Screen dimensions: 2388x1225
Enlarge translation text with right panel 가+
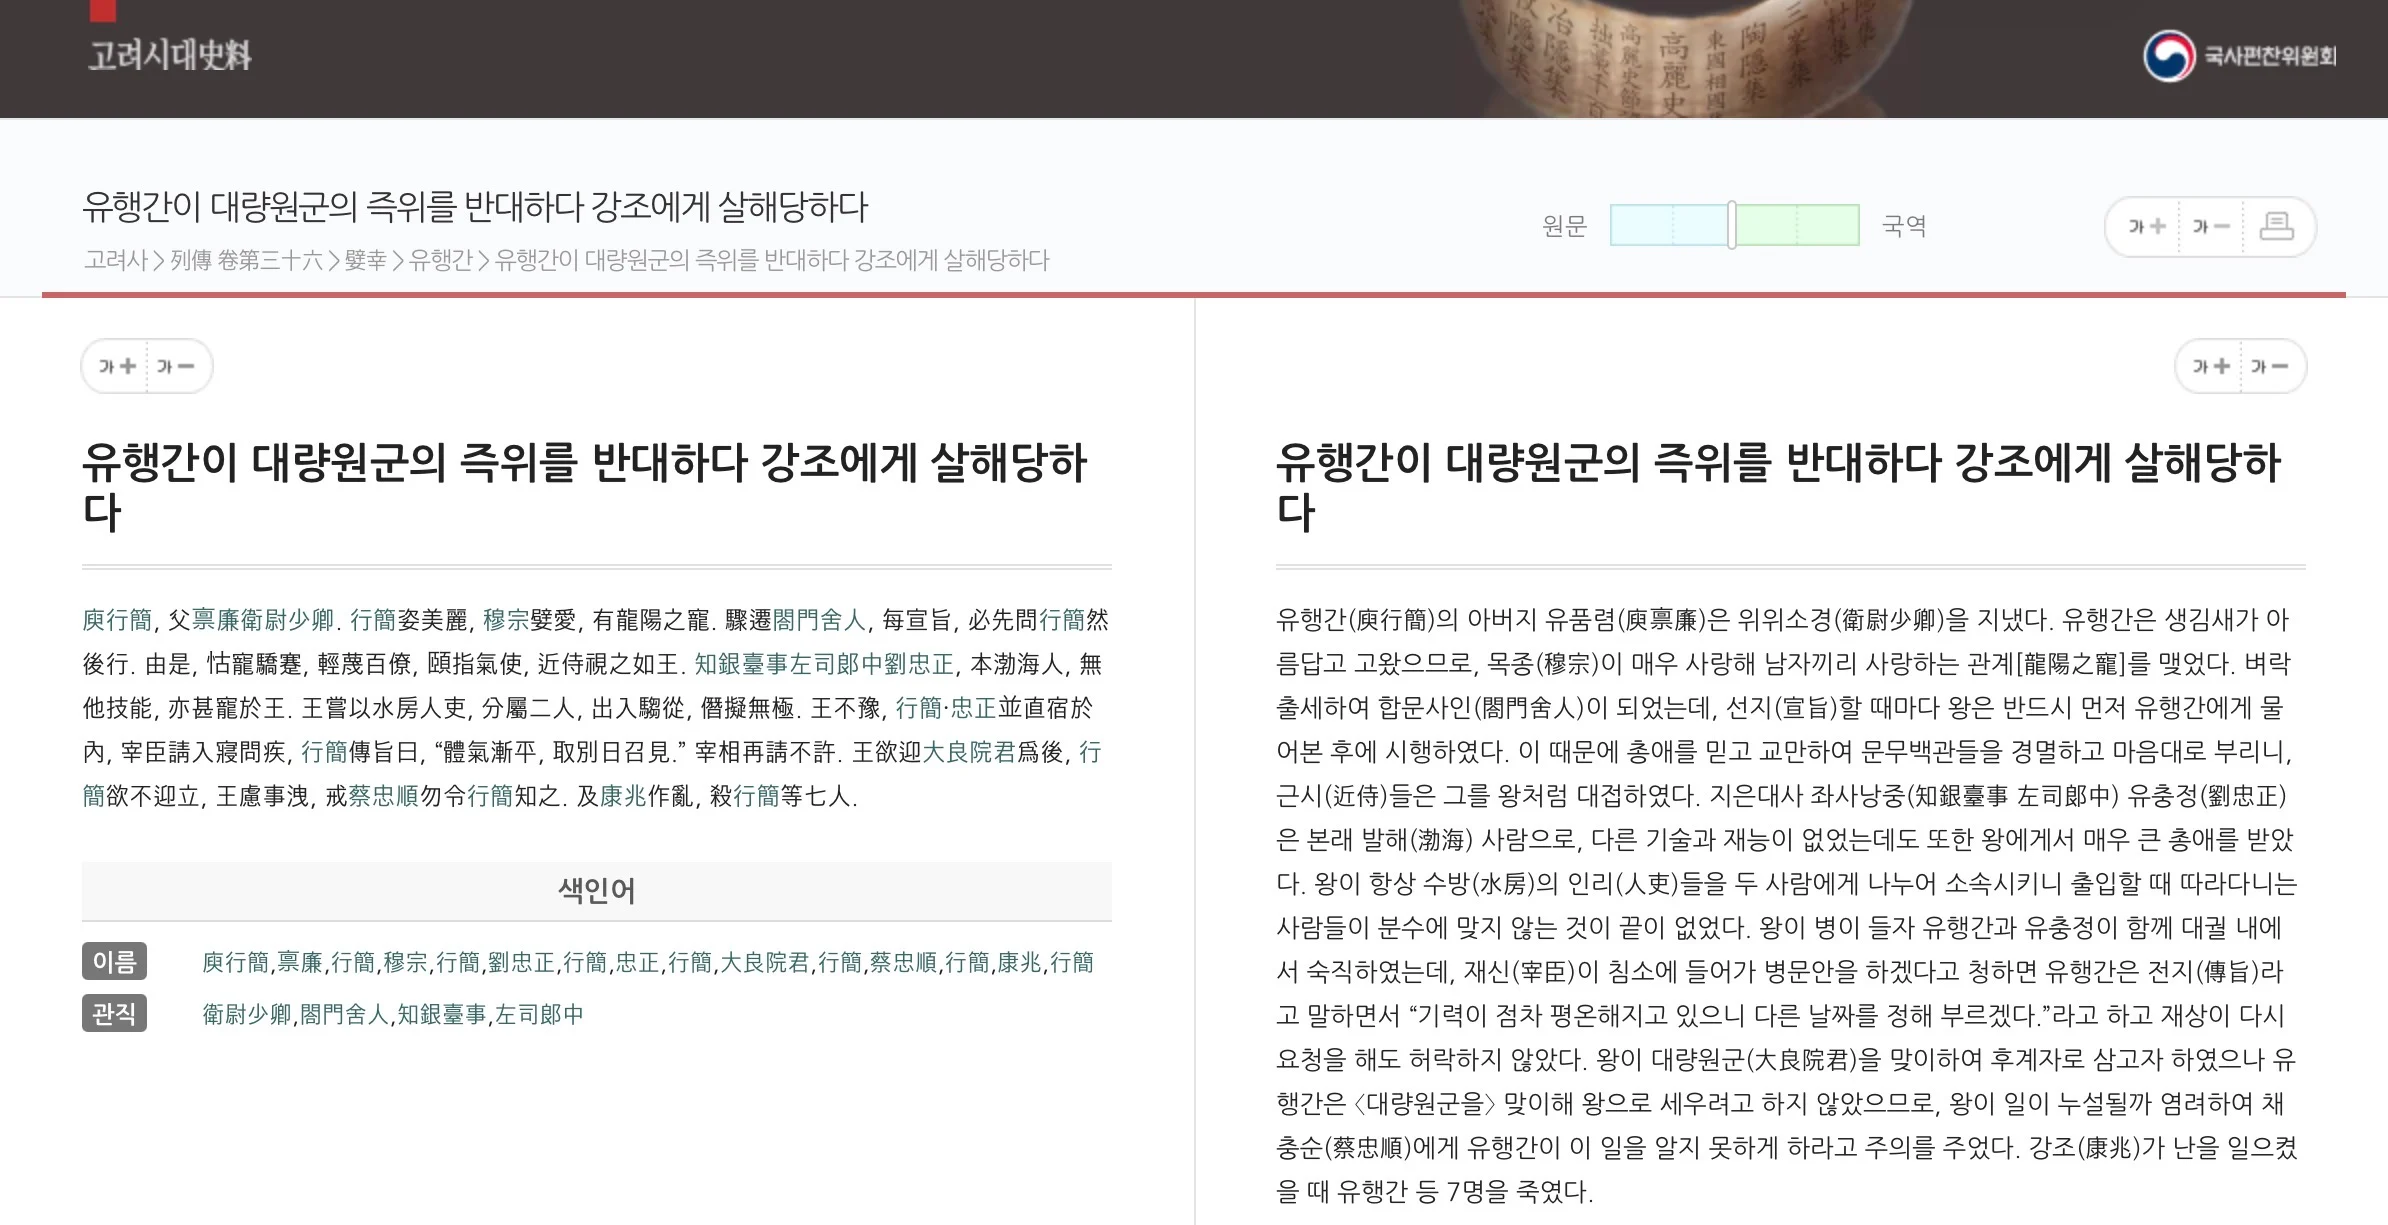point(2211,366)
